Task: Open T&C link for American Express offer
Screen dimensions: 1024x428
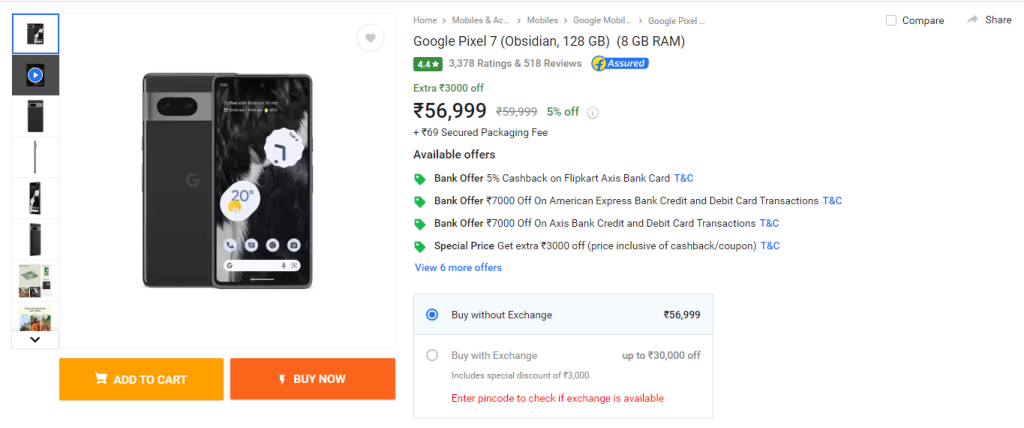Action: [832, 201]
